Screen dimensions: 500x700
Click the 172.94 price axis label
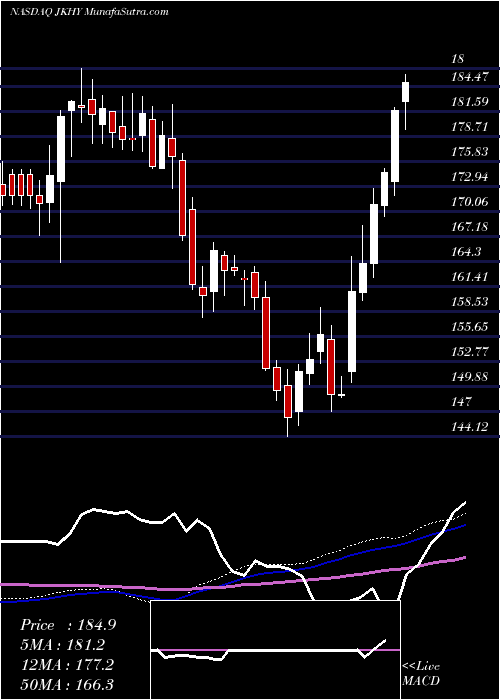469,177
